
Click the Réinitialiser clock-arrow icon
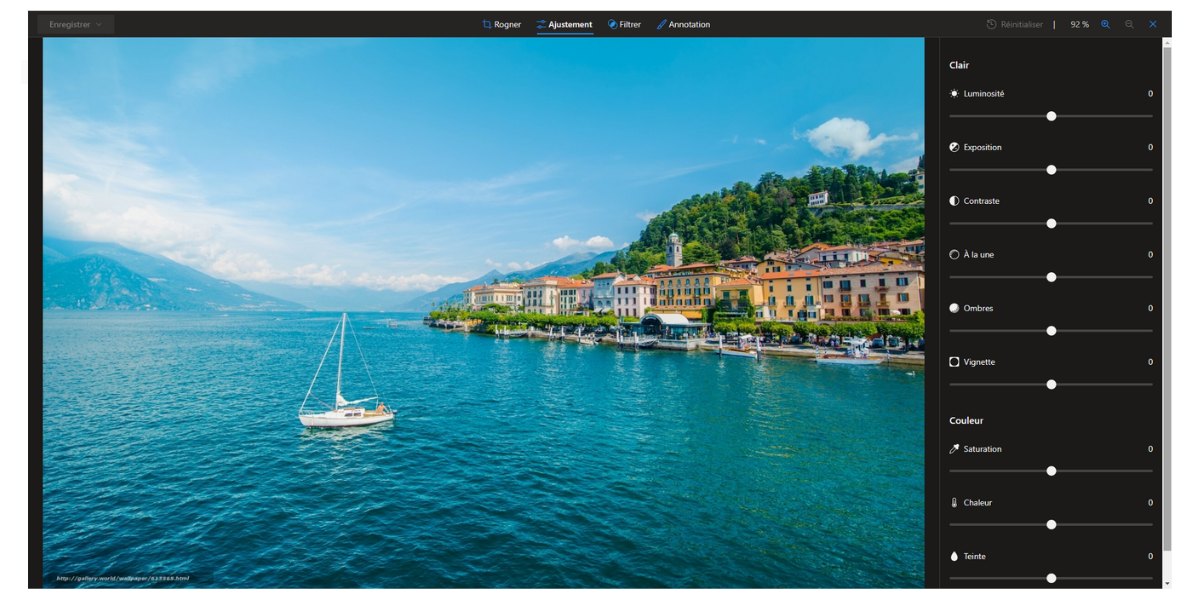tap(991, 24)
